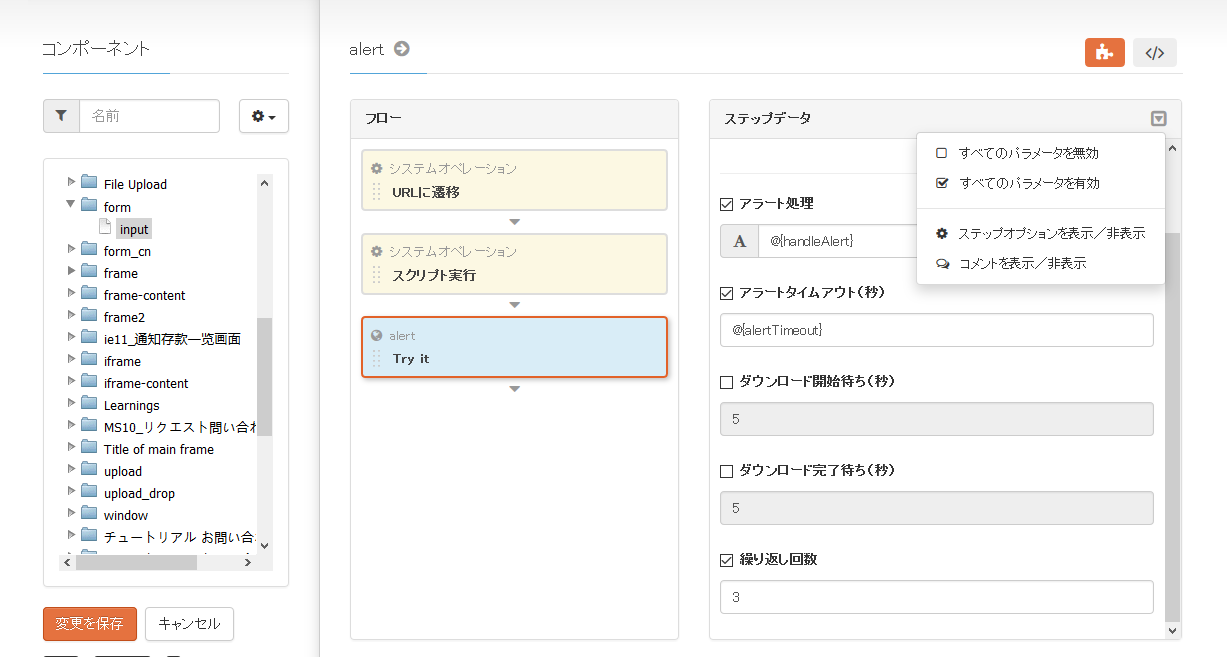Click the arrow icon next to alert title

[401, 48]
